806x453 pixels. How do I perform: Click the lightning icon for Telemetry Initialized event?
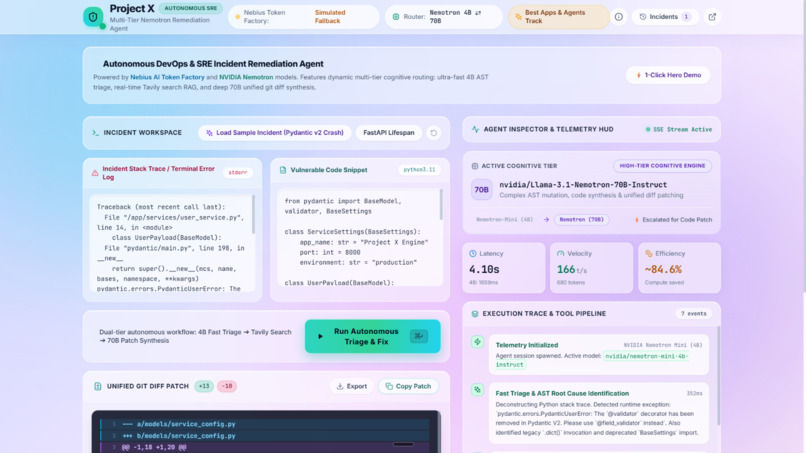[x=478, y=342]
